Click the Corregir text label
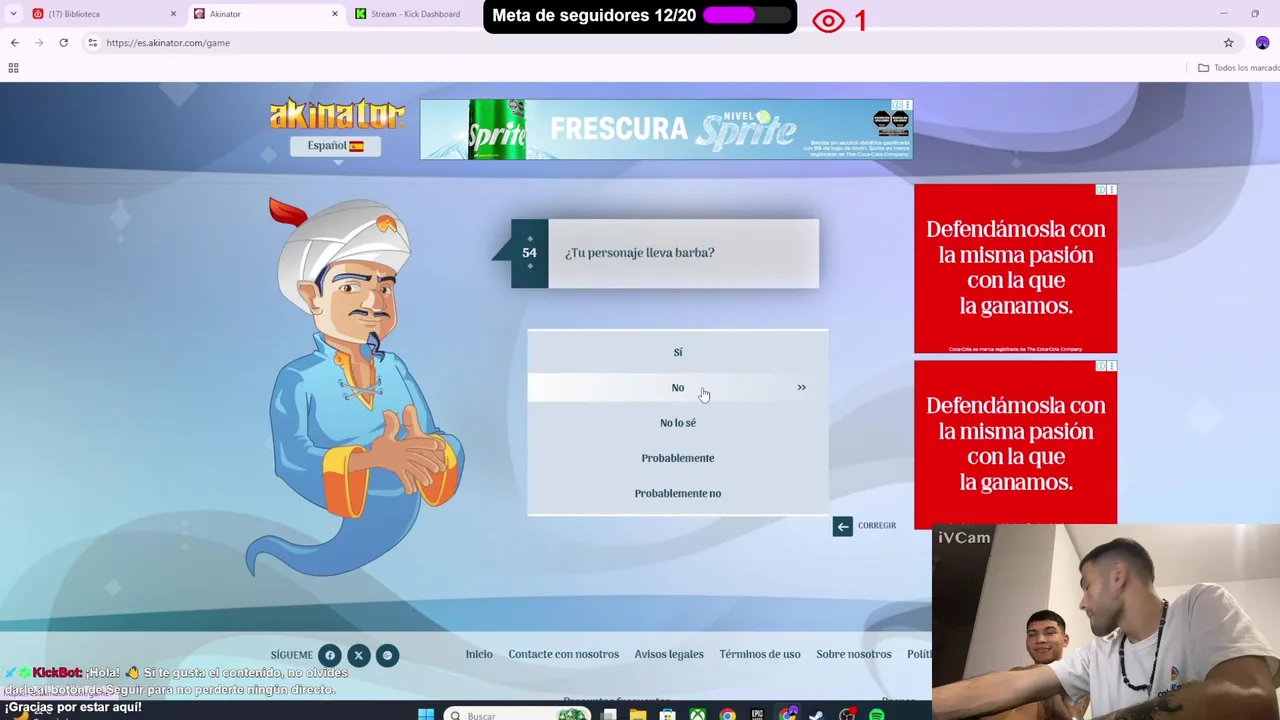Image resolution: width=1280 pixels, height=720 pixels. pos(877,526)
